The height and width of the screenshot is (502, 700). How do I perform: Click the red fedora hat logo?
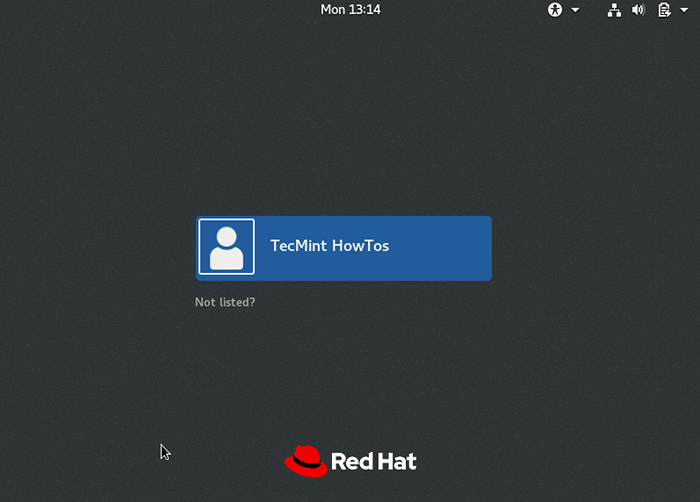pyautogui.click(x=305, y=461)
